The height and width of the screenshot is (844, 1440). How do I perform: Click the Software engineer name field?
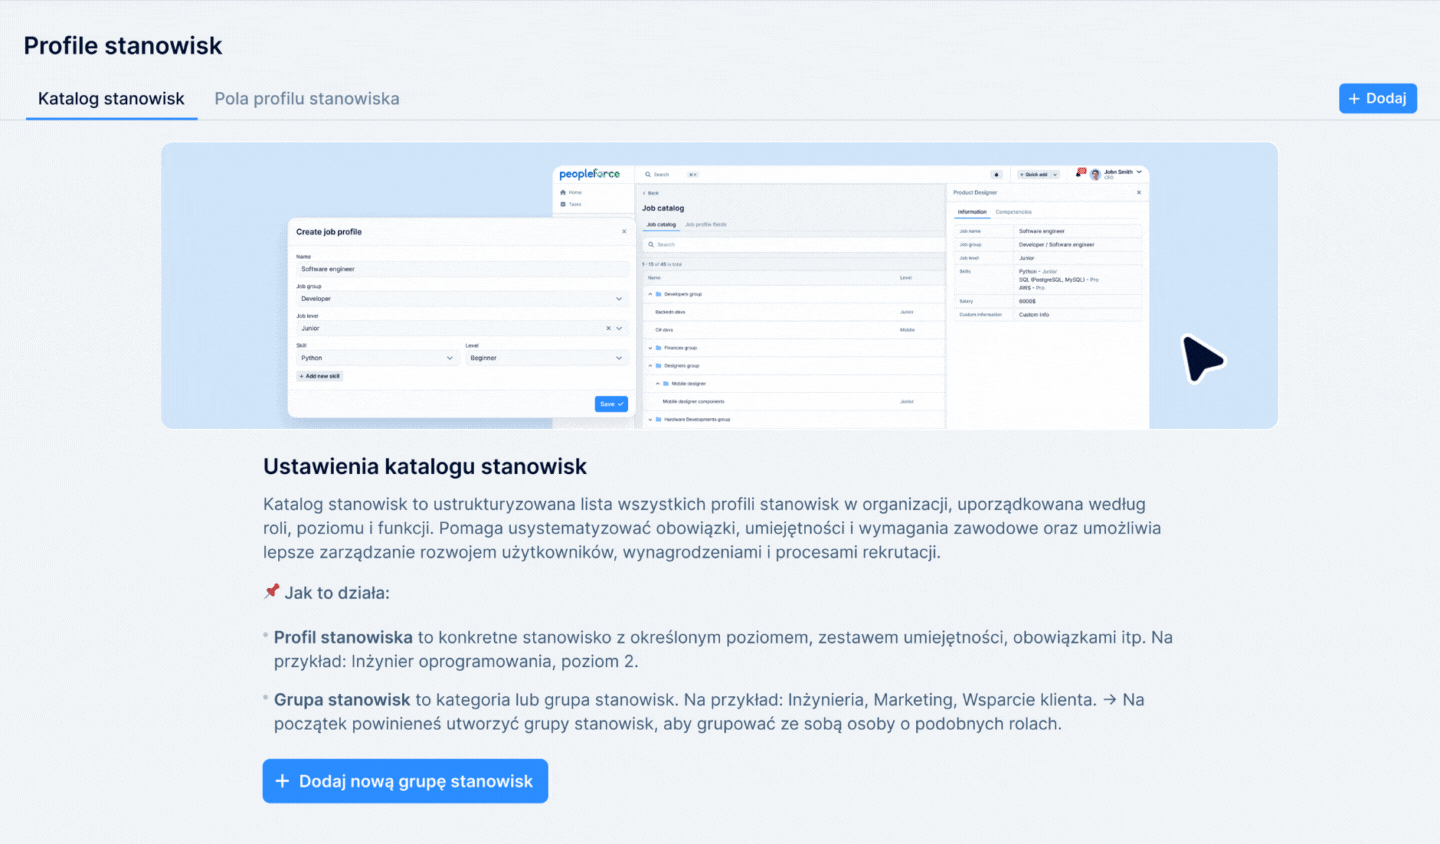(x=461, y=269)
